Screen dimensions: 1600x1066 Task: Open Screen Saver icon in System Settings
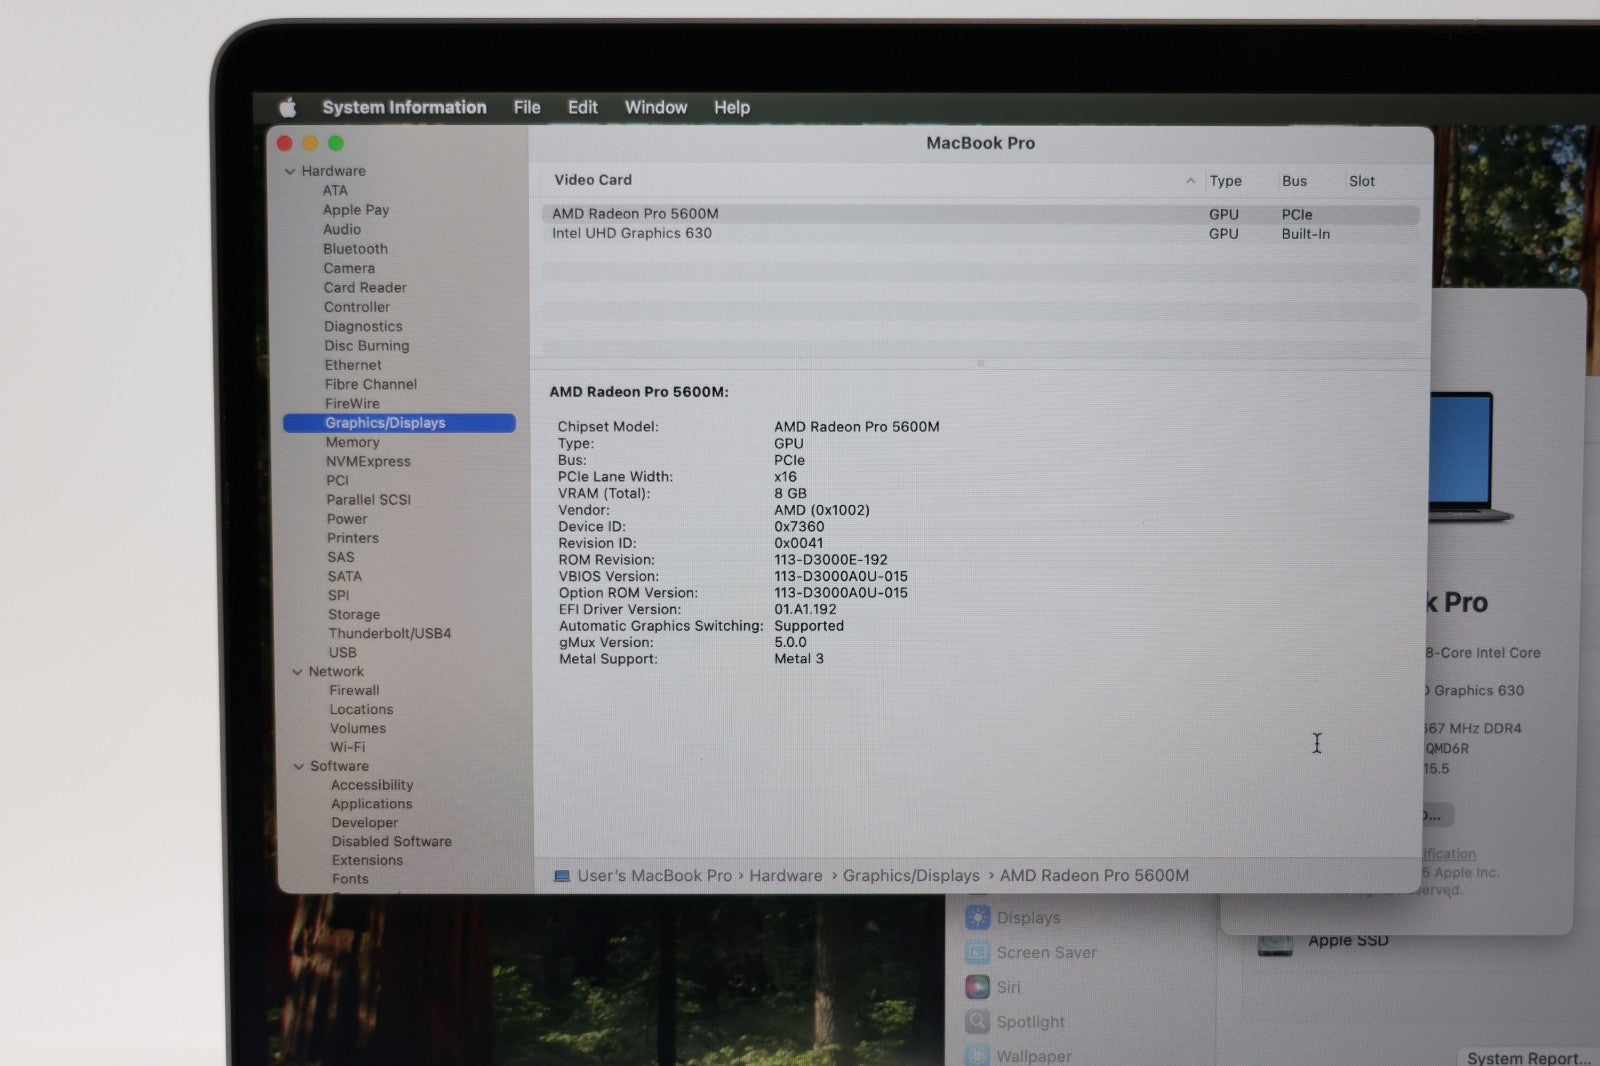click(x=978, y=953)
